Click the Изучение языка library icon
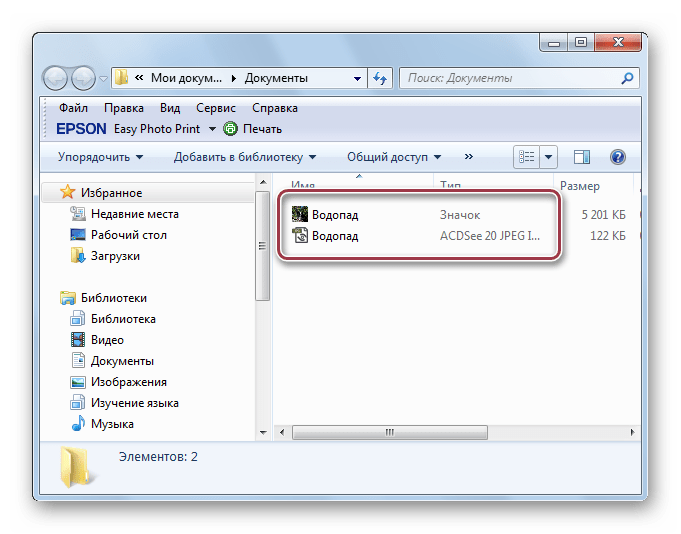Viewport: 681px width, 534px height. pos(78,402)
